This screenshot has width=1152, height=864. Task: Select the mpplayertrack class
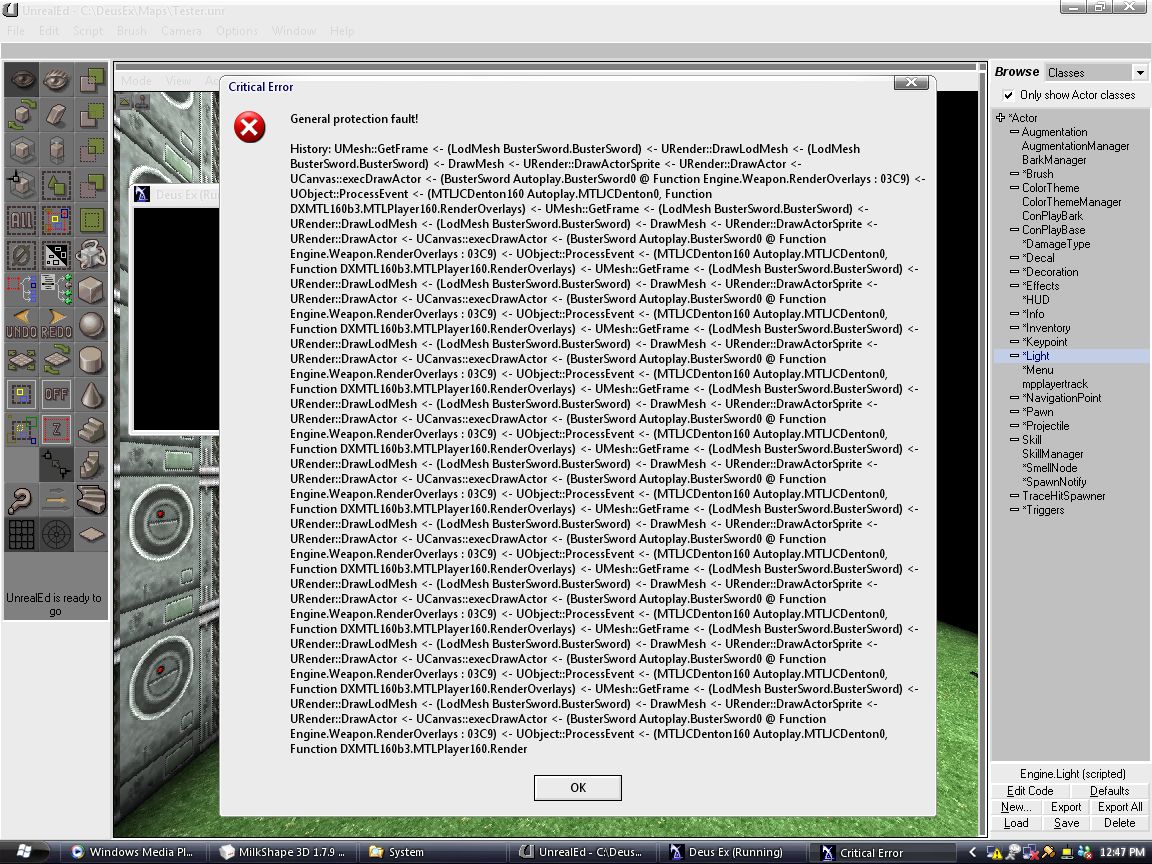pos(1054,384)
